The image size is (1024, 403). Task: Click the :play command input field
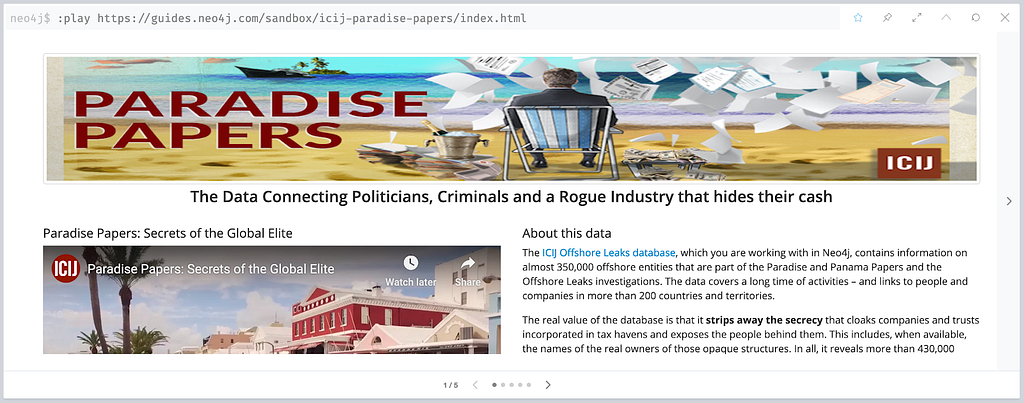point(421,18)
